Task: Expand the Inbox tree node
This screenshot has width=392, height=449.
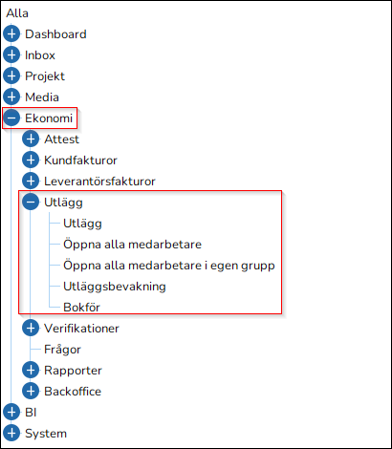Action: coord(12,55)
